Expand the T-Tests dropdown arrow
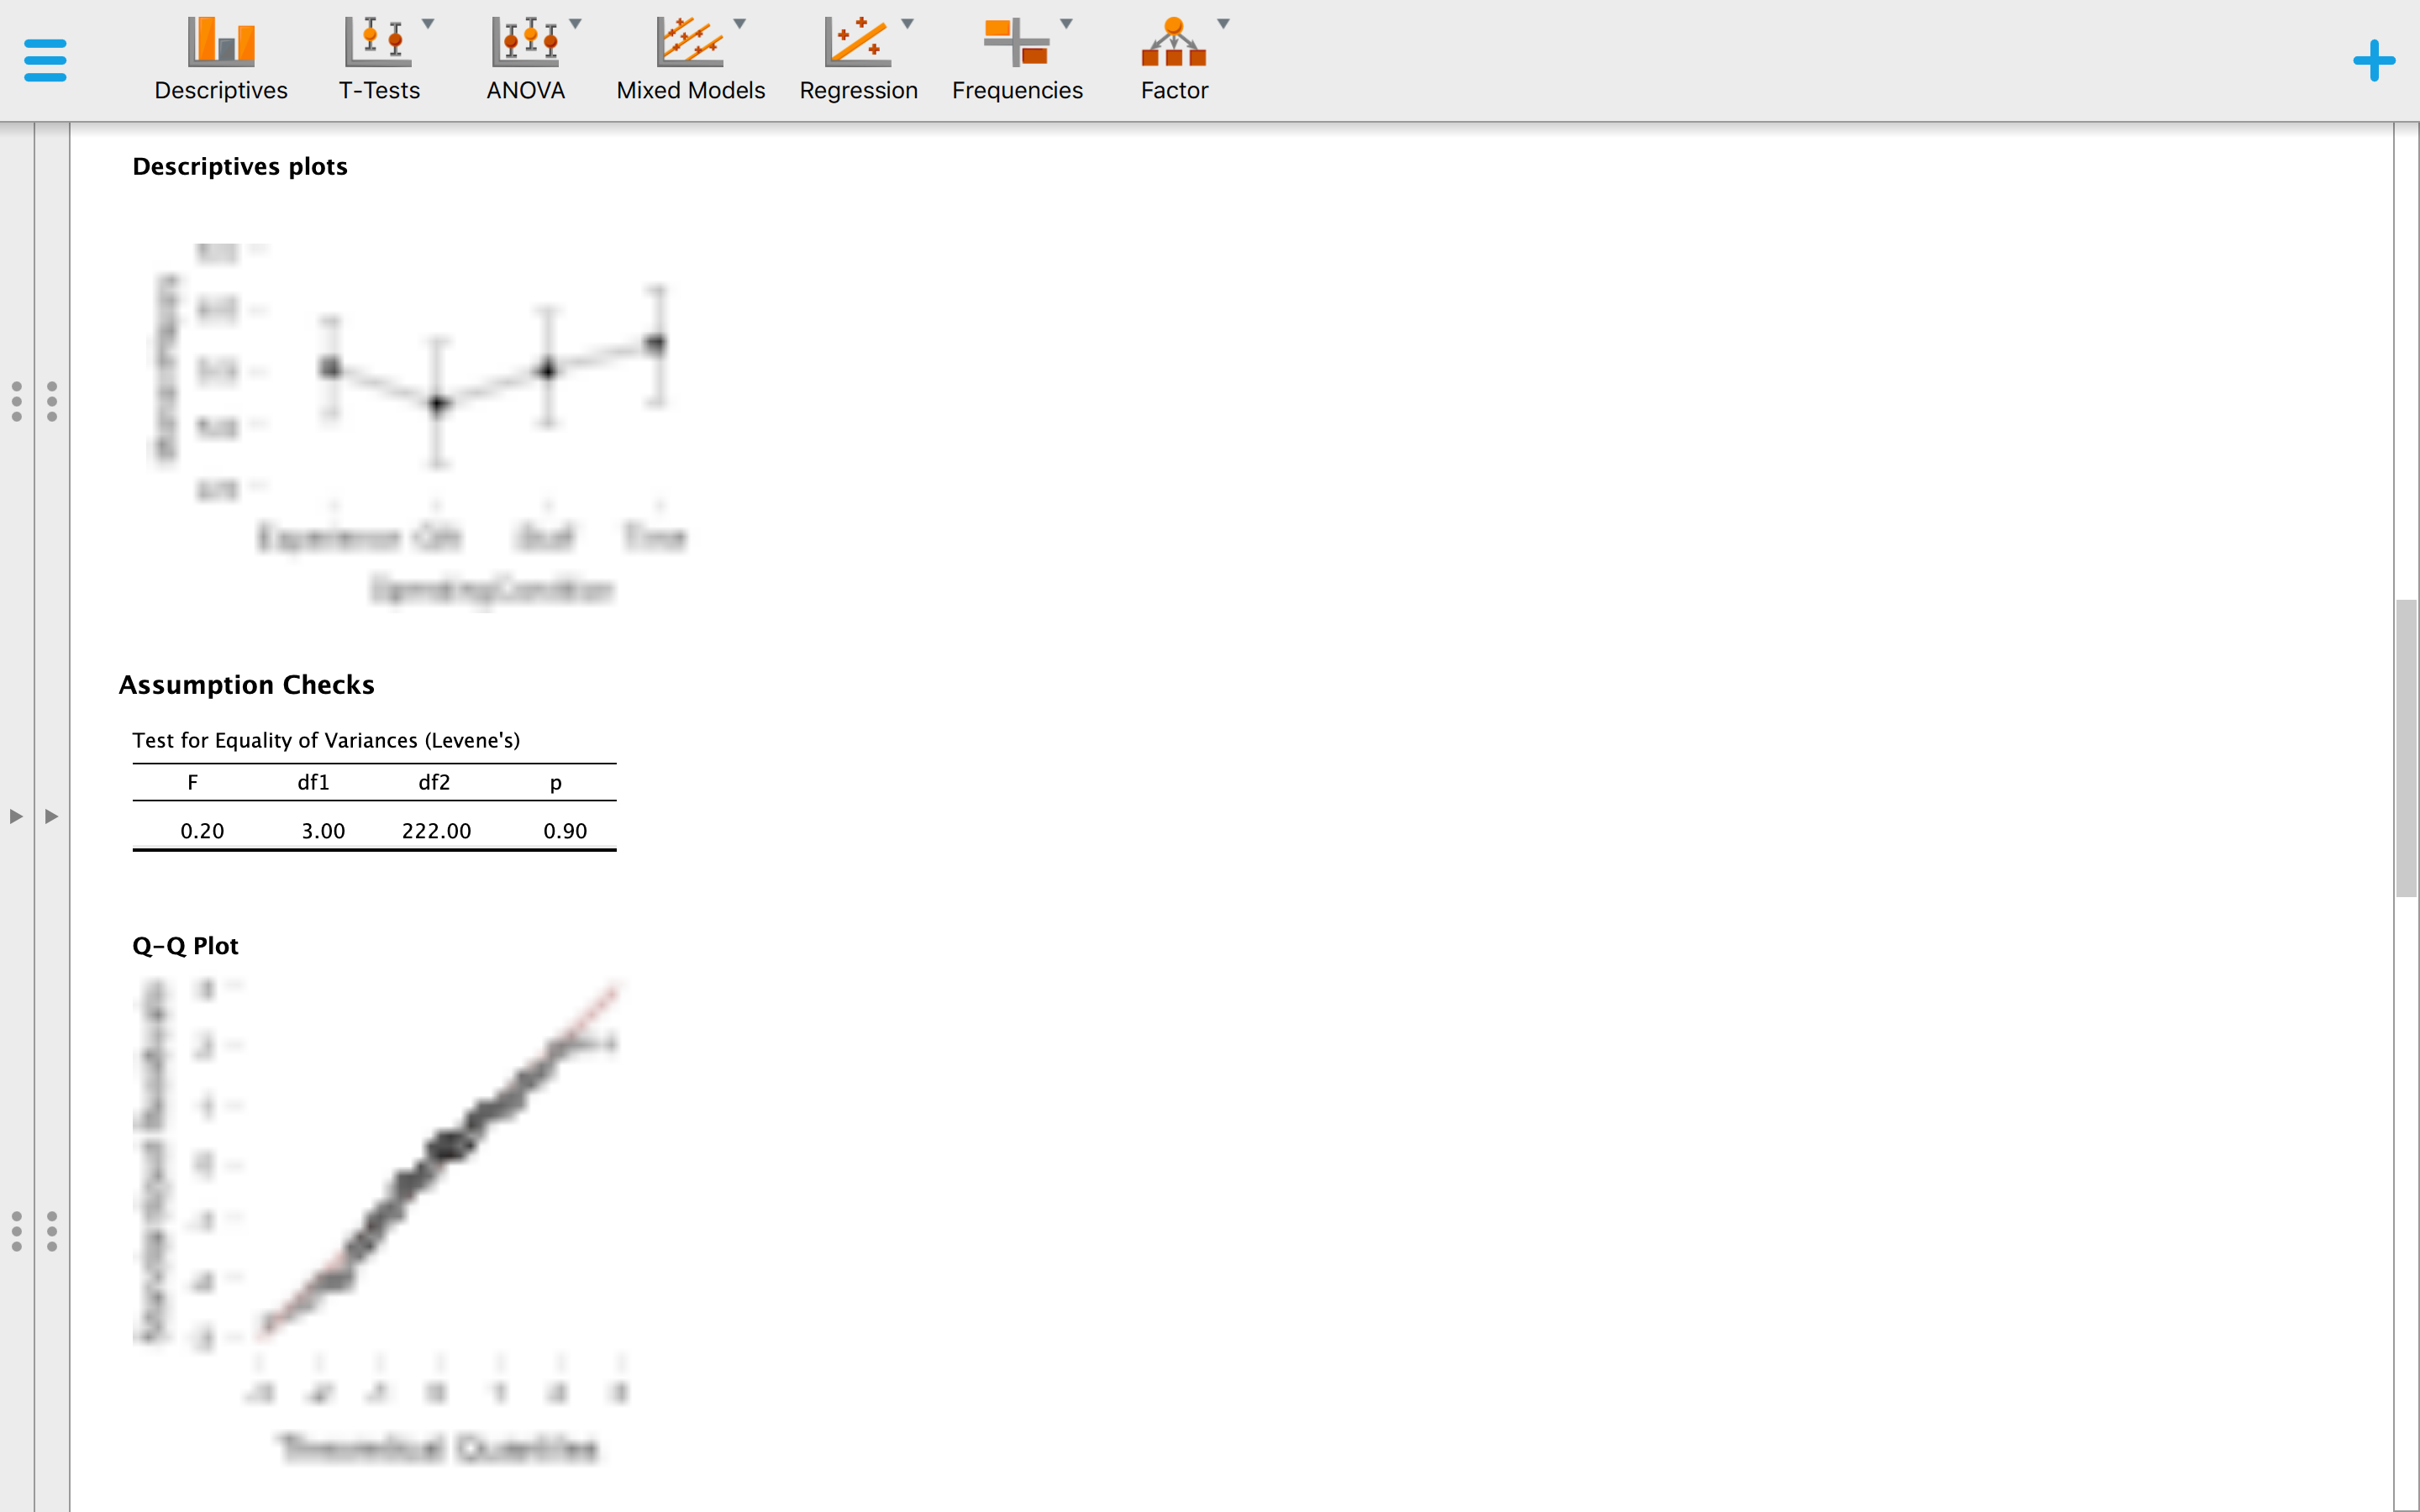The width and height of the screenshot is (2420, 1512). click(429, 24)
